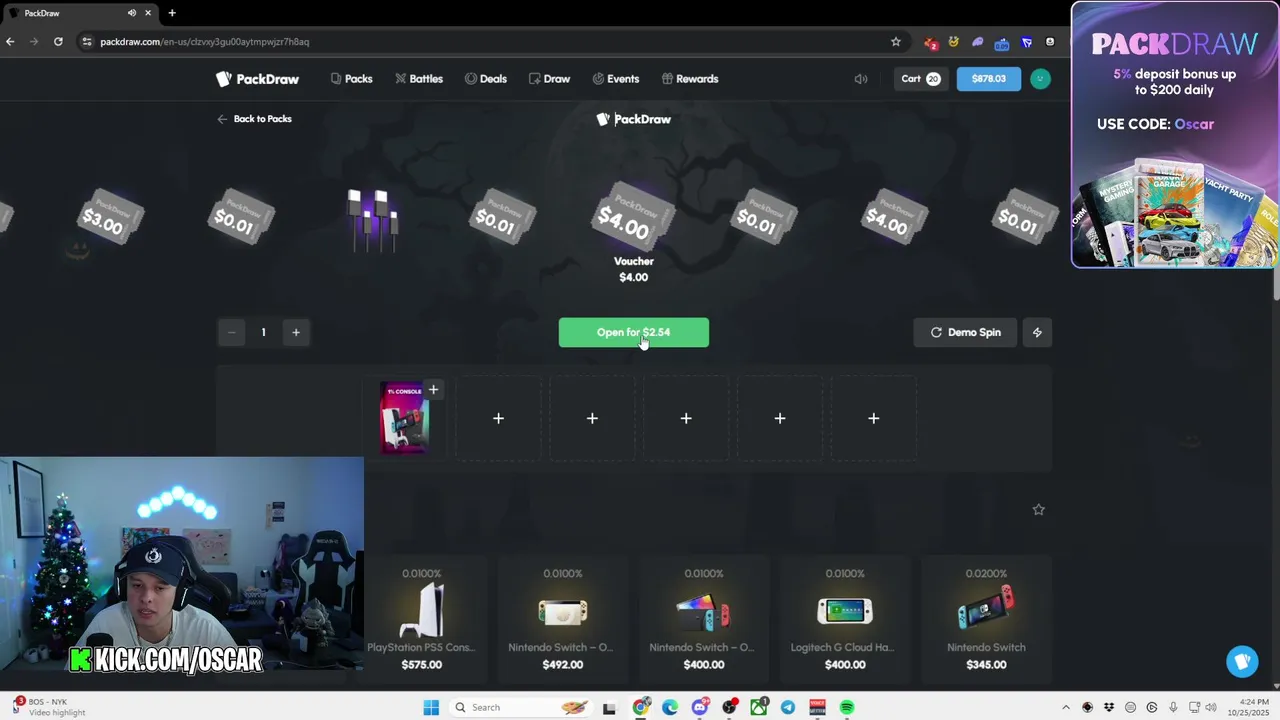Open the Logitech G Cloud item card
1280x720 pixels.
tap(845, 620)
